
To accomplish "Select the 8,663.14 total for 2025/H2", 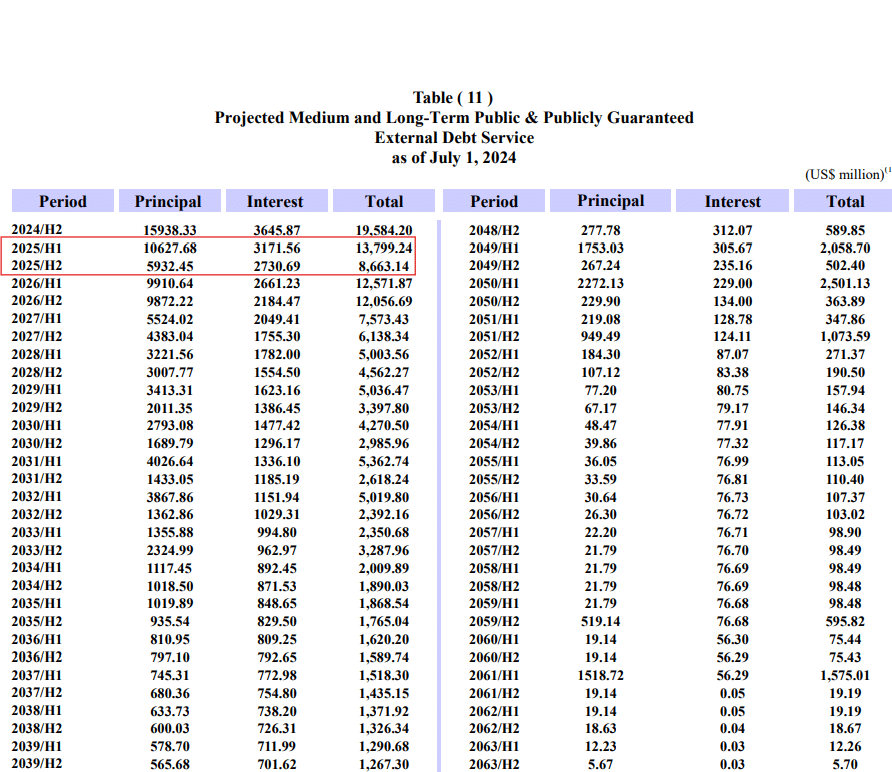I will pos(385,266).
